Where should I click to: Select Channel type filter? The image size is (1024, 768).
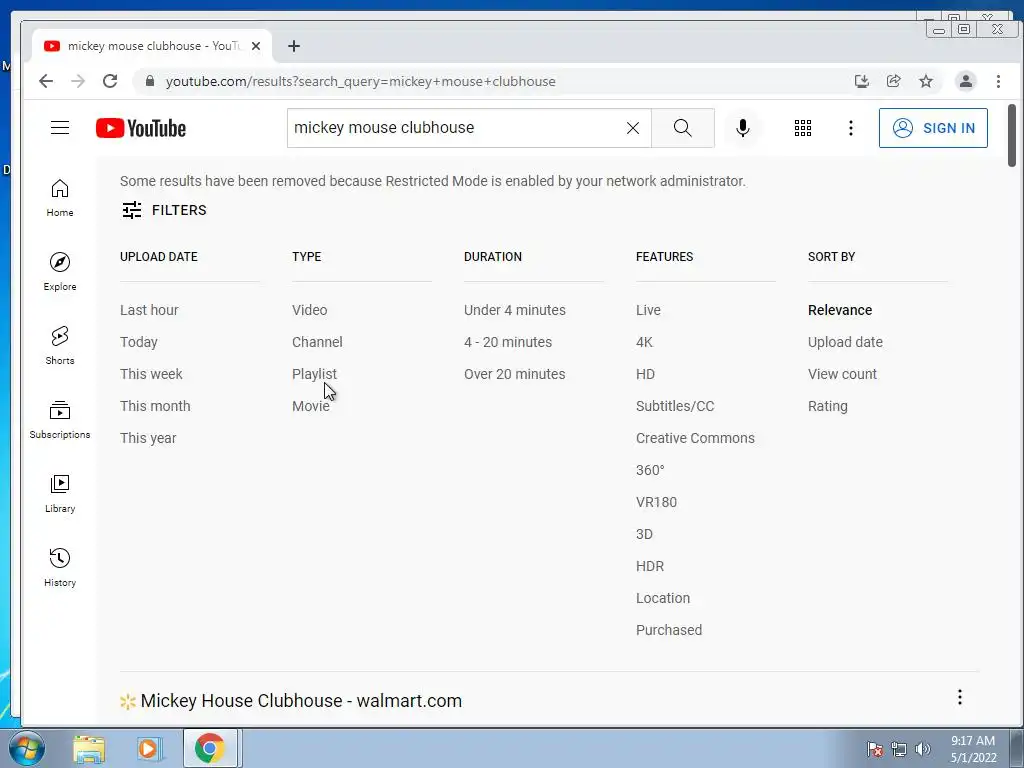317,342
